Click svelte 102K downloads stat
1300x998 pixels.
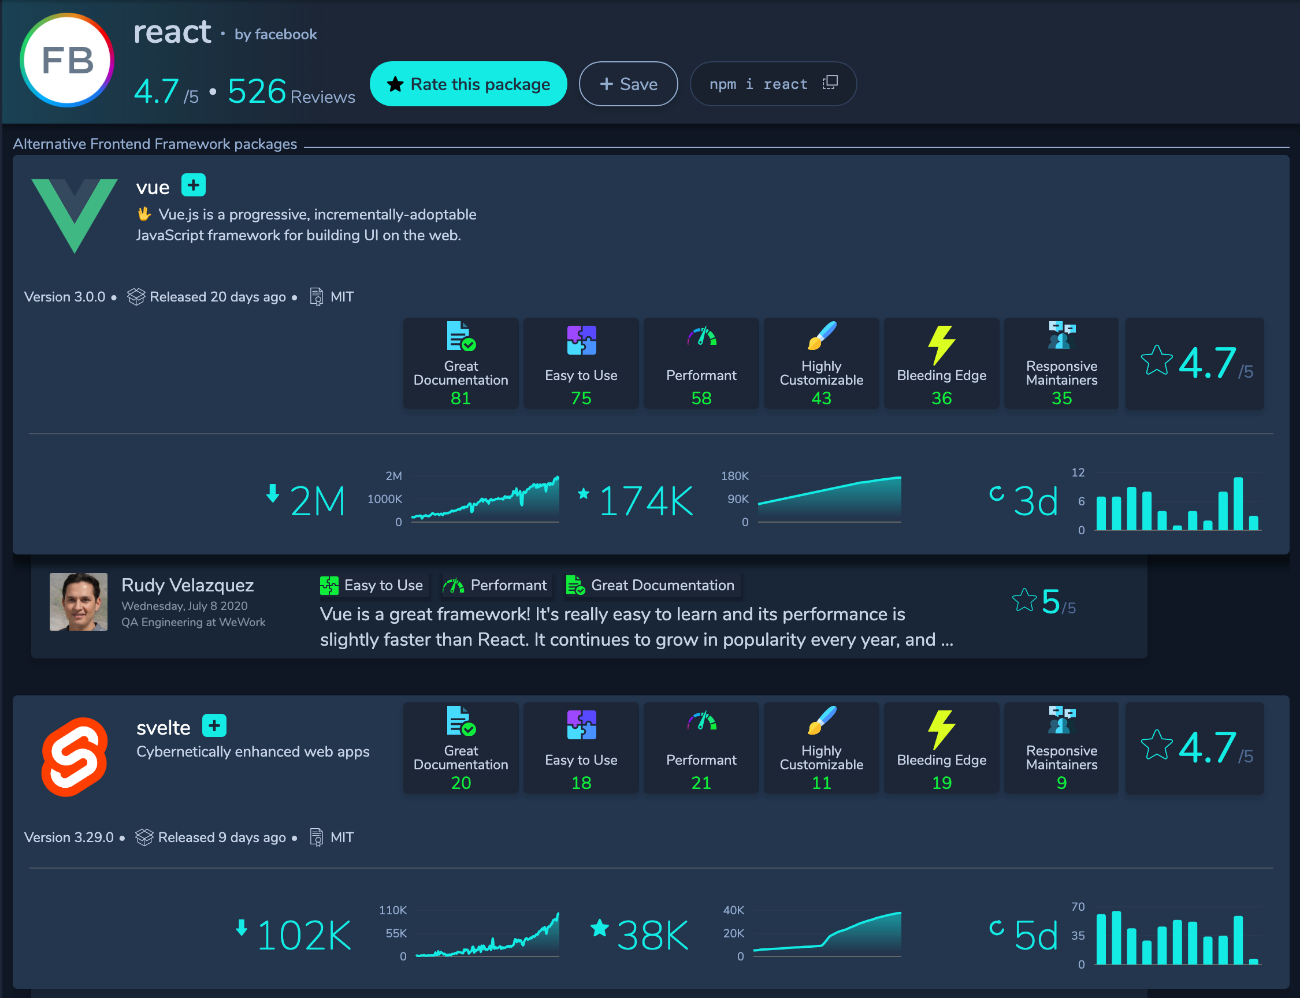point(293,935)
